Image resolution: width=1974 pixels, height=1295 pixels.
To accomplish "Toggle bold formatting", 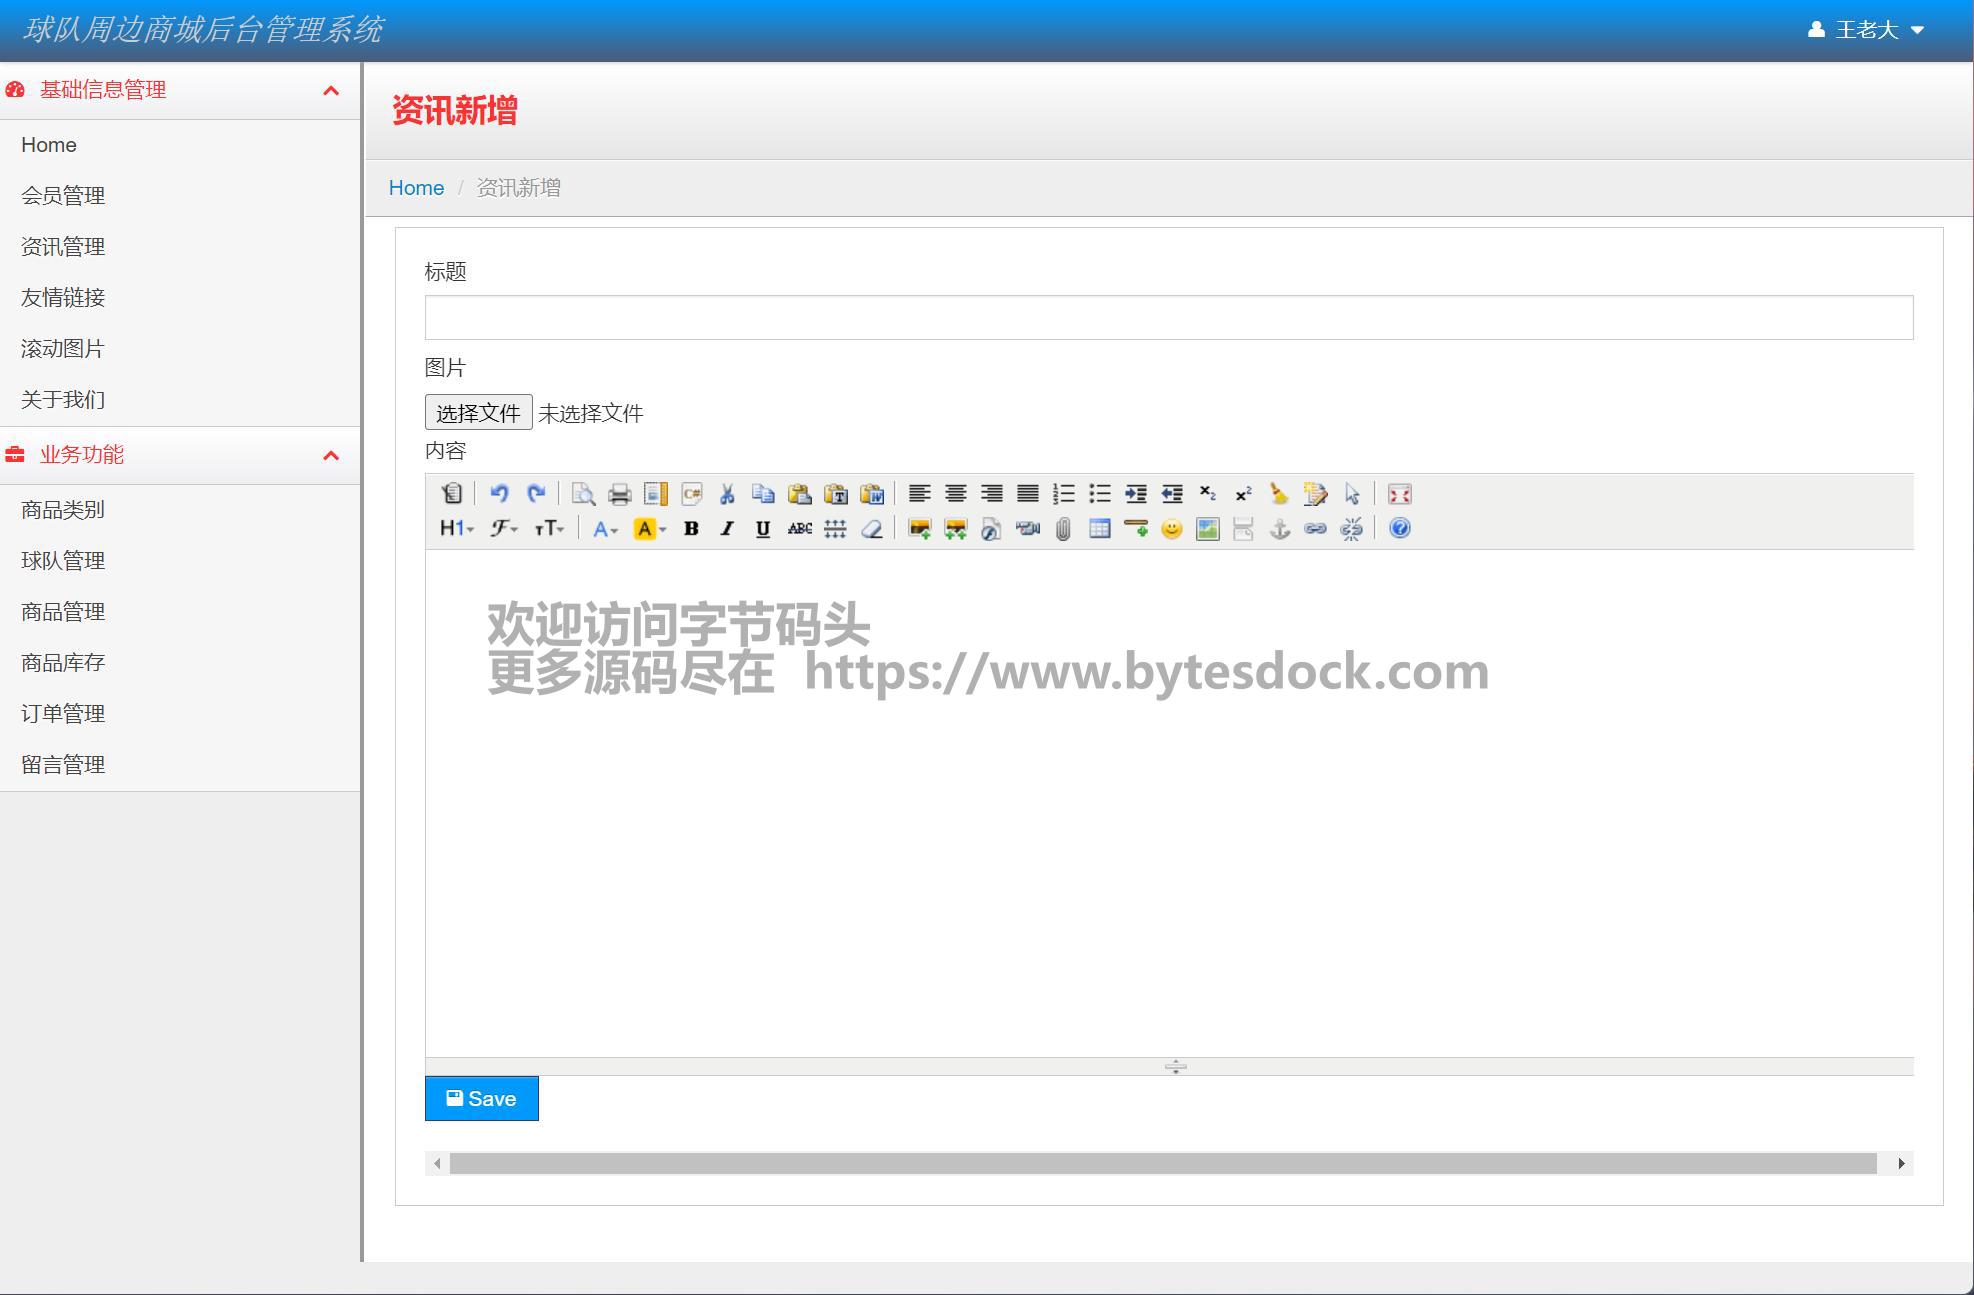I will [691, 529].
